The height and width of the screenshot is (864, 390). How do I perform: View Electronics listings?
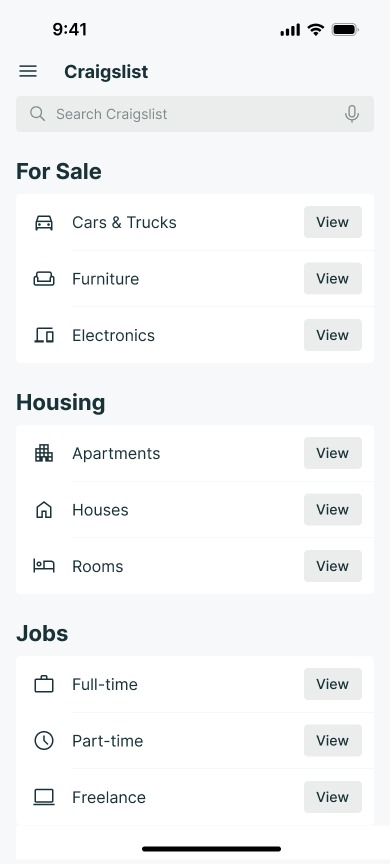click(x=333, y=335)
